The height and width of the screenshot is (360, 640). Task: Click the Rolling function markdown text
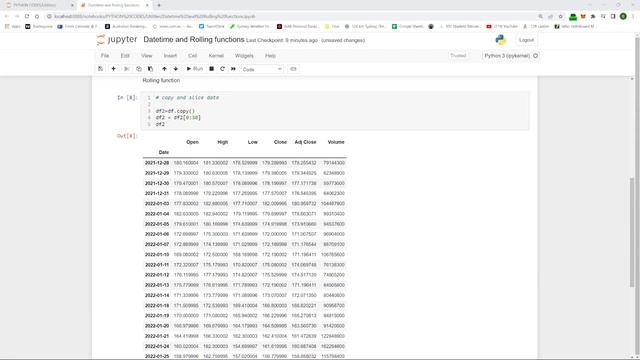[161, 80]
